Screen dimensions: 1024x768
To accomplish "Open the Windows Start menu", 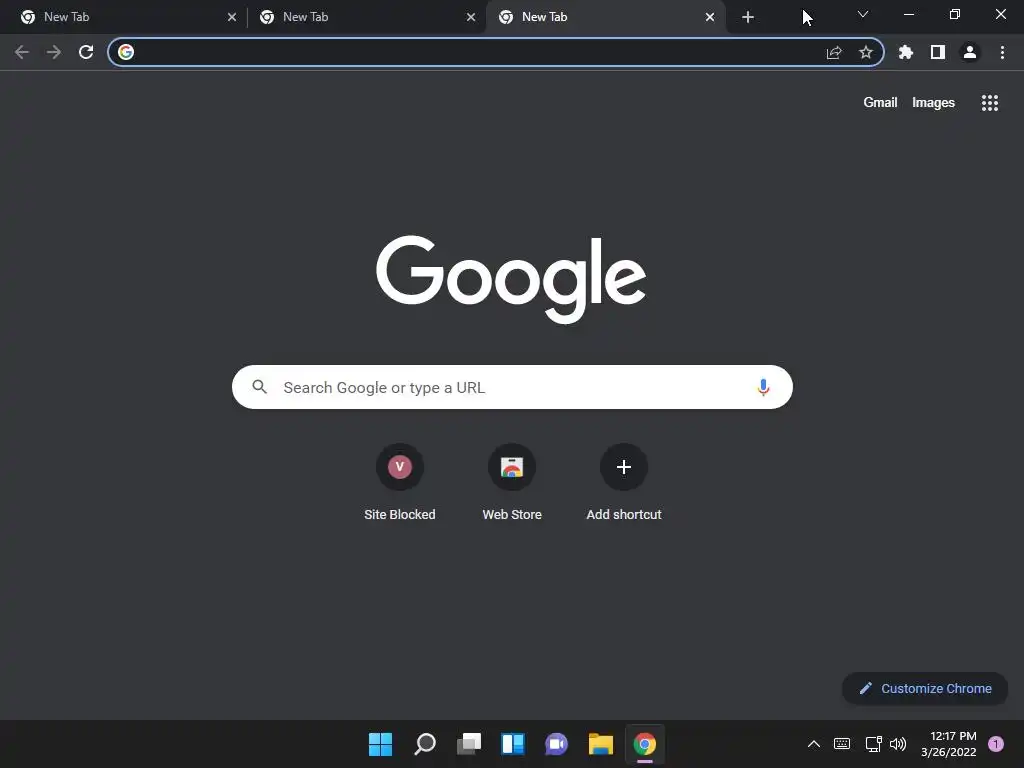I will click(x=380, y=744).
